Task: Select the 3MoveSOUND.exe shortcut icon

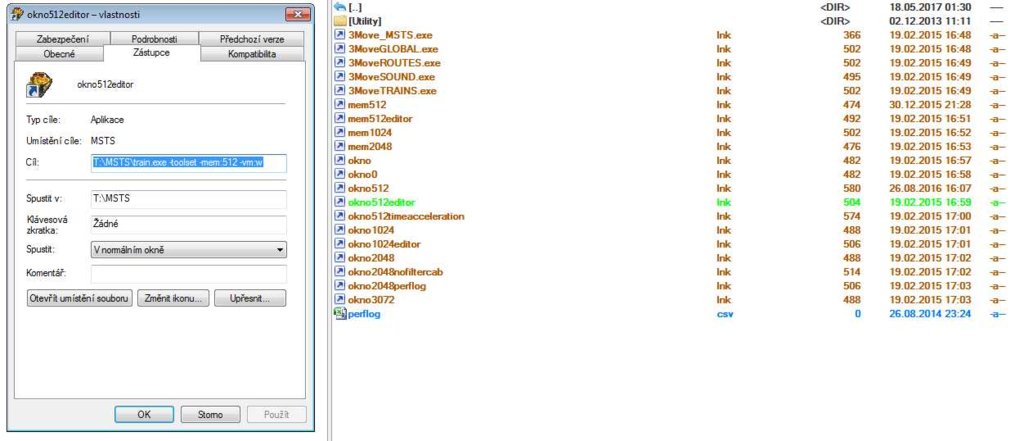Action: 340,76
